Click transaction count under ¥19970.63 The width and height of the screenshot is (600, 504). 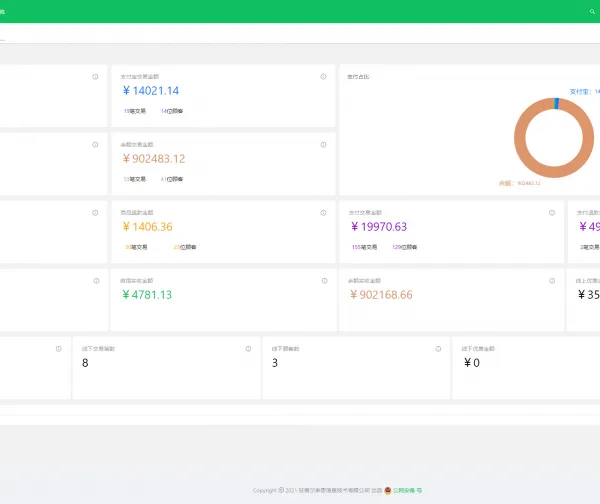[364, 247]
